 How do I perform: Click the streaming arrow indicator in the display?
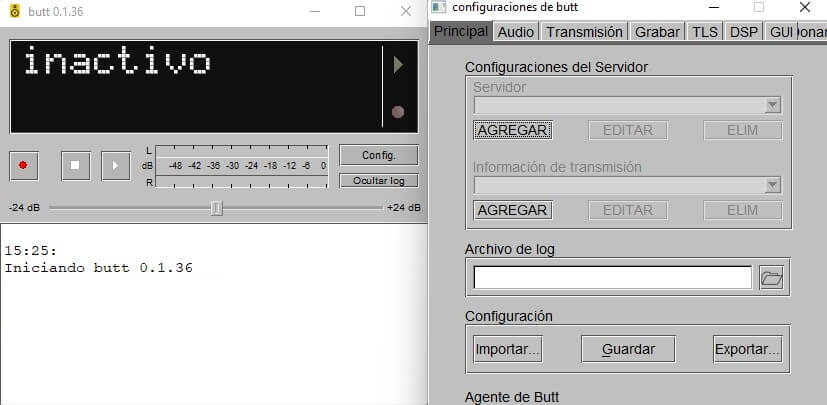[398, 65]
